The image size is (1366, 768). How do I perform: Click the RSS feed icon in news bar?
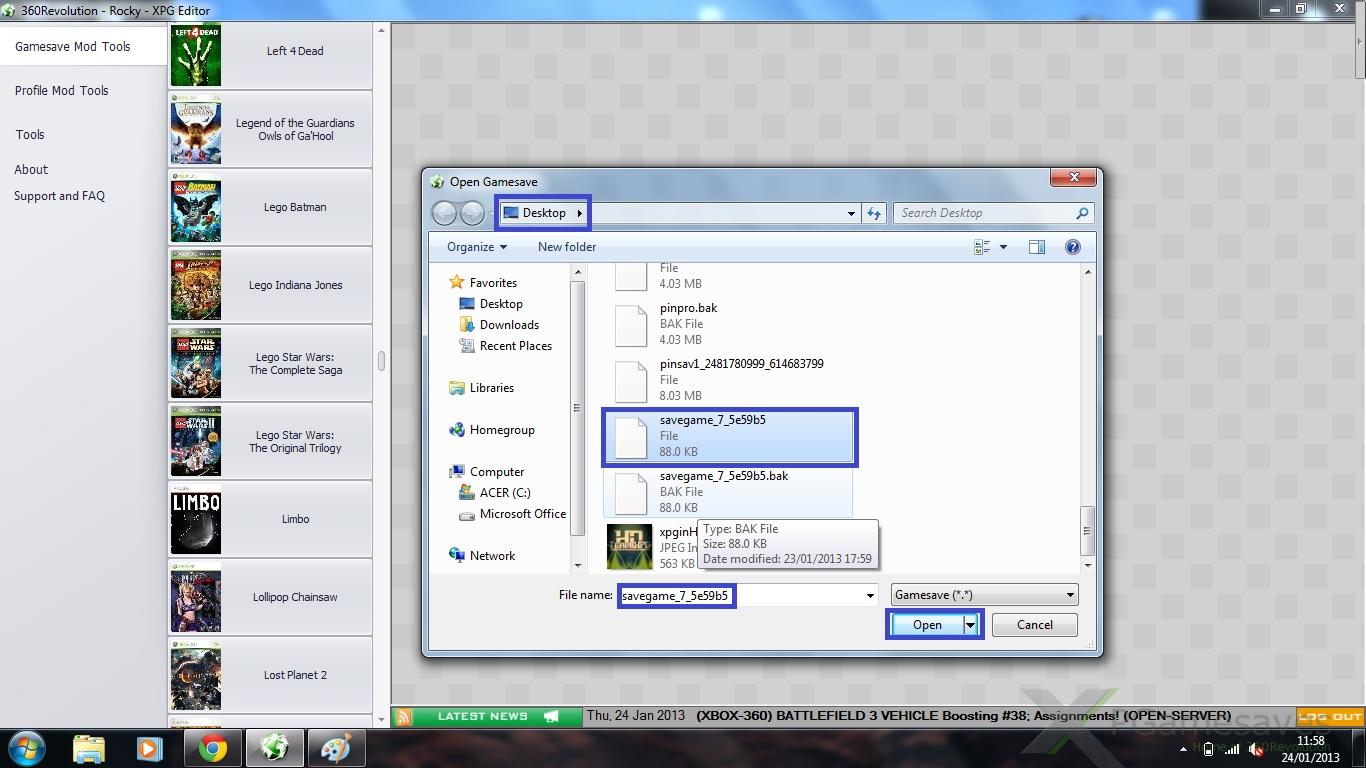click(x=403, y=716)
